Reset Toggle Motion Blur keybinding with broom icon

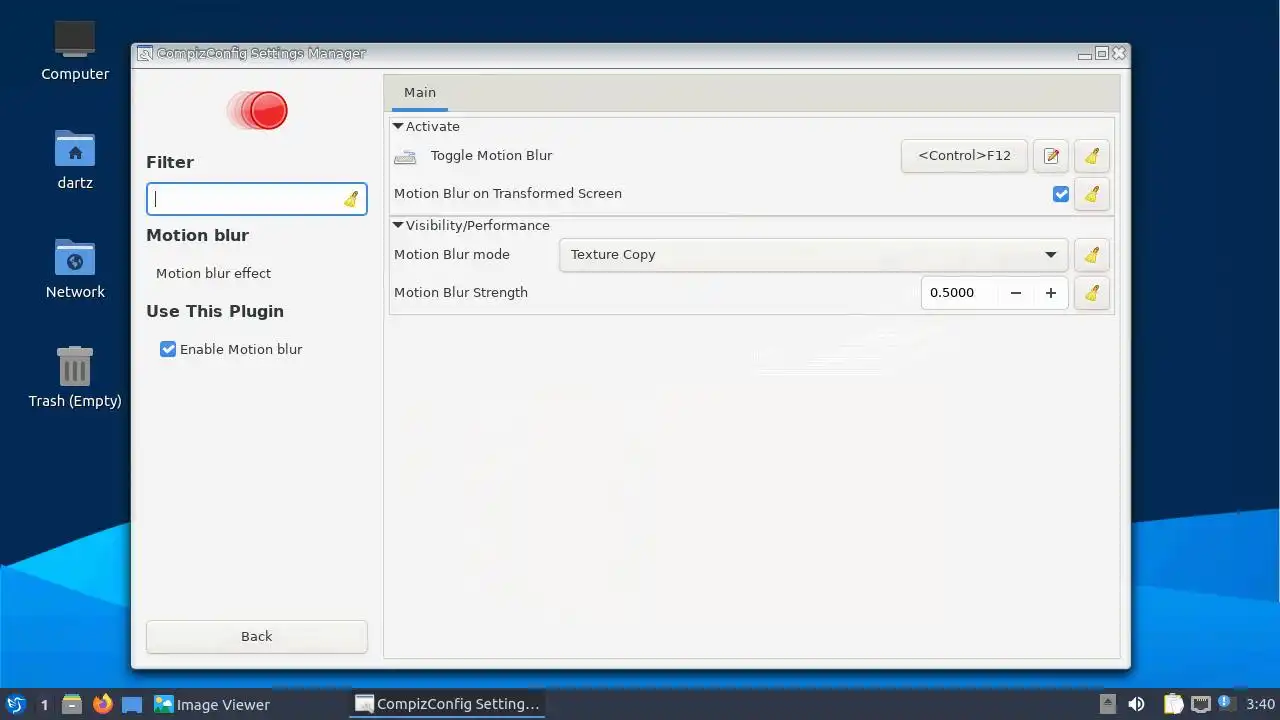(x=1092, y=156)
